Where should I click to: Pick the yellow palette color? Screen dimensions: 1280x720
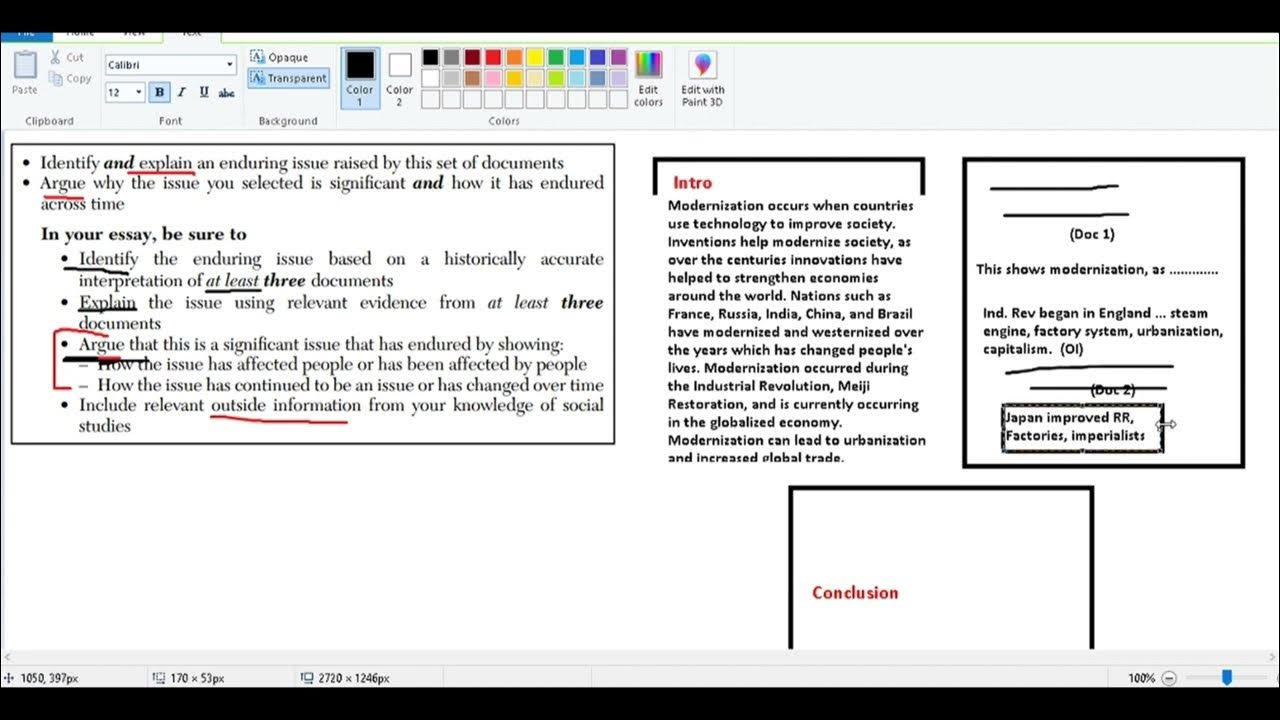(535, 58)
